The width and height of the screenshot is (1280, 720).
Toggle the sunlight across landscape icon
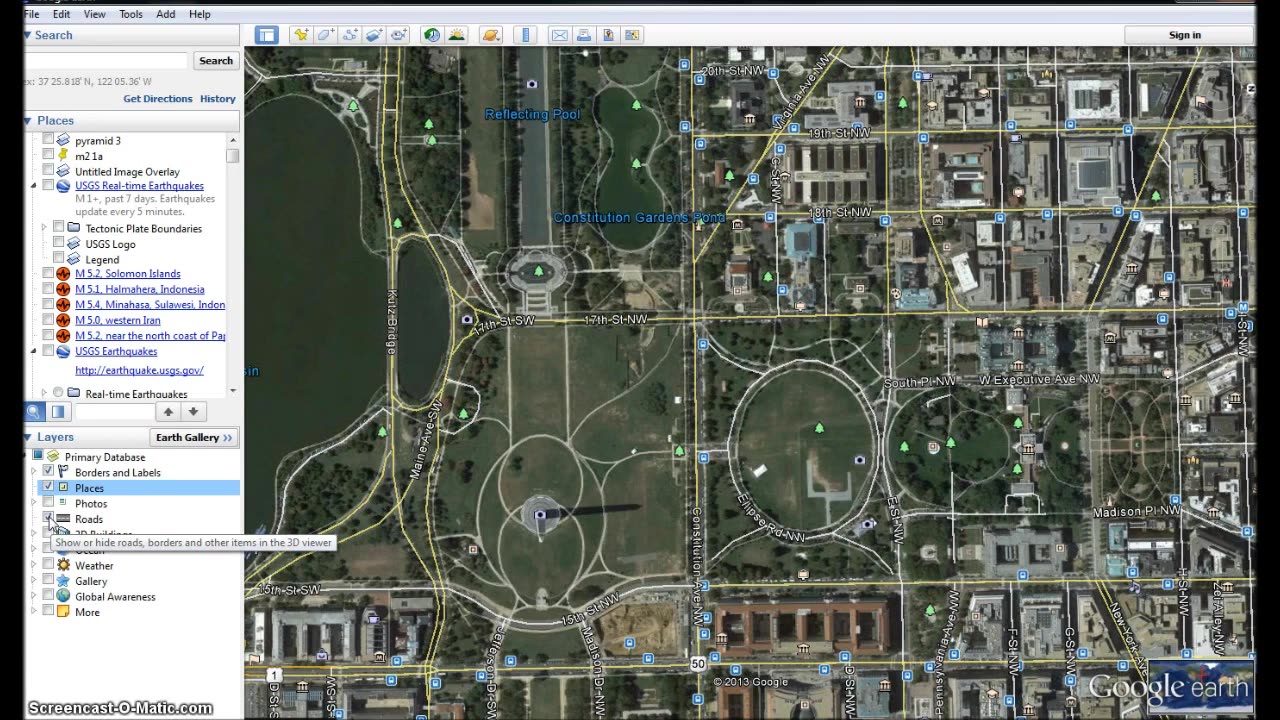coord(457,35)
